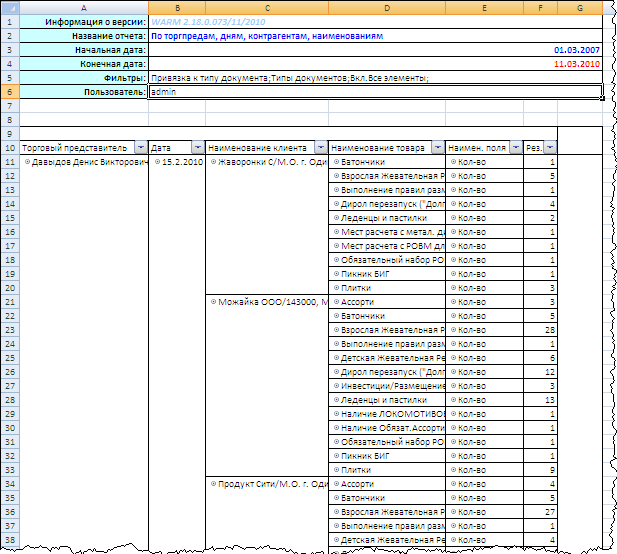Click the Select All corner button
The image size is (617, 554).
(9, 8)
